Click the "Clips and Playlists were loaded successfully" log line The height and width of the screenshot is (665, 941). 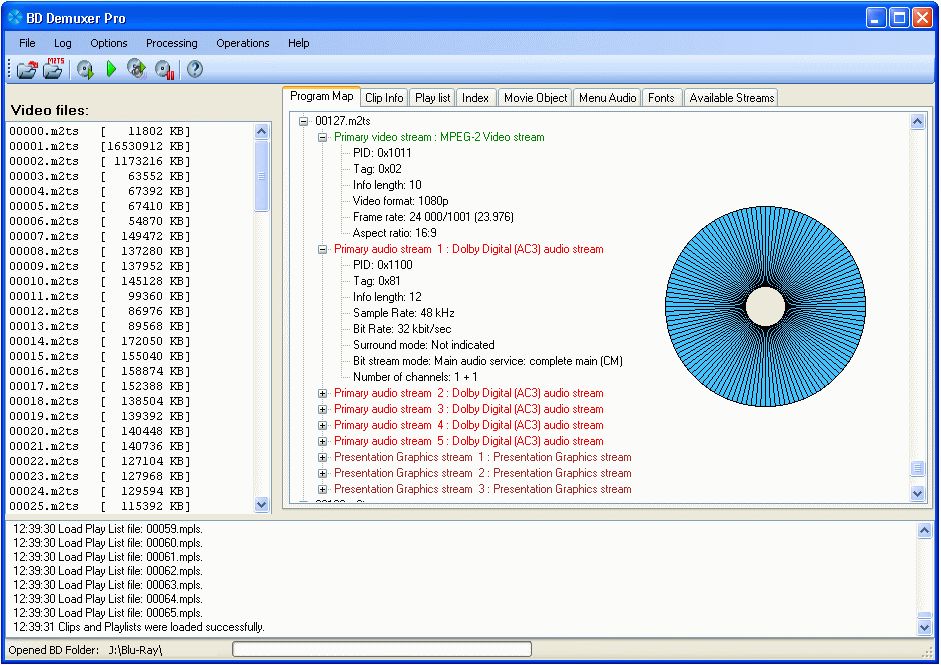139,627
